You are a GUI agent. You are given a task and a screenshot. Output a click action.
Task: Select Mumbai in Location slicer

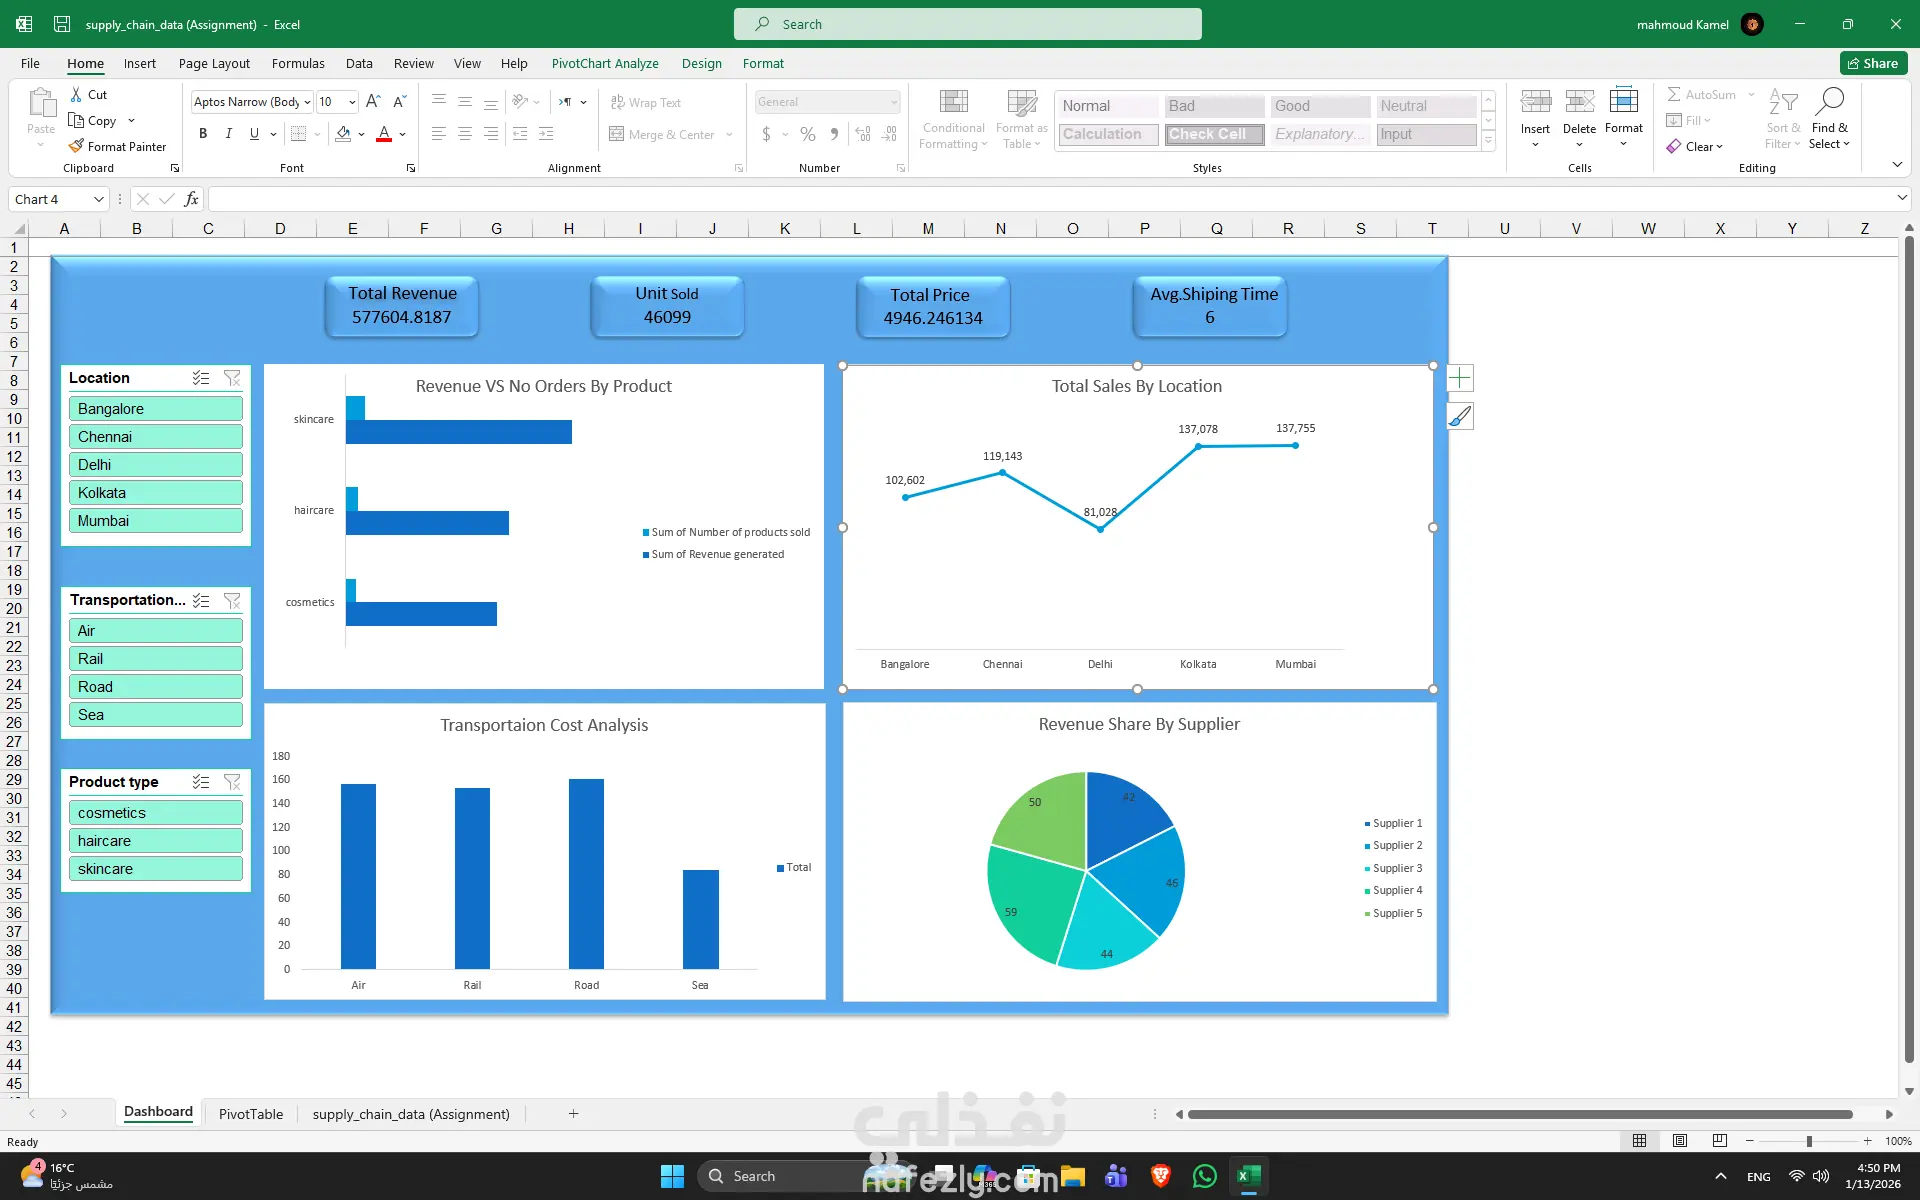click(155, 521)
